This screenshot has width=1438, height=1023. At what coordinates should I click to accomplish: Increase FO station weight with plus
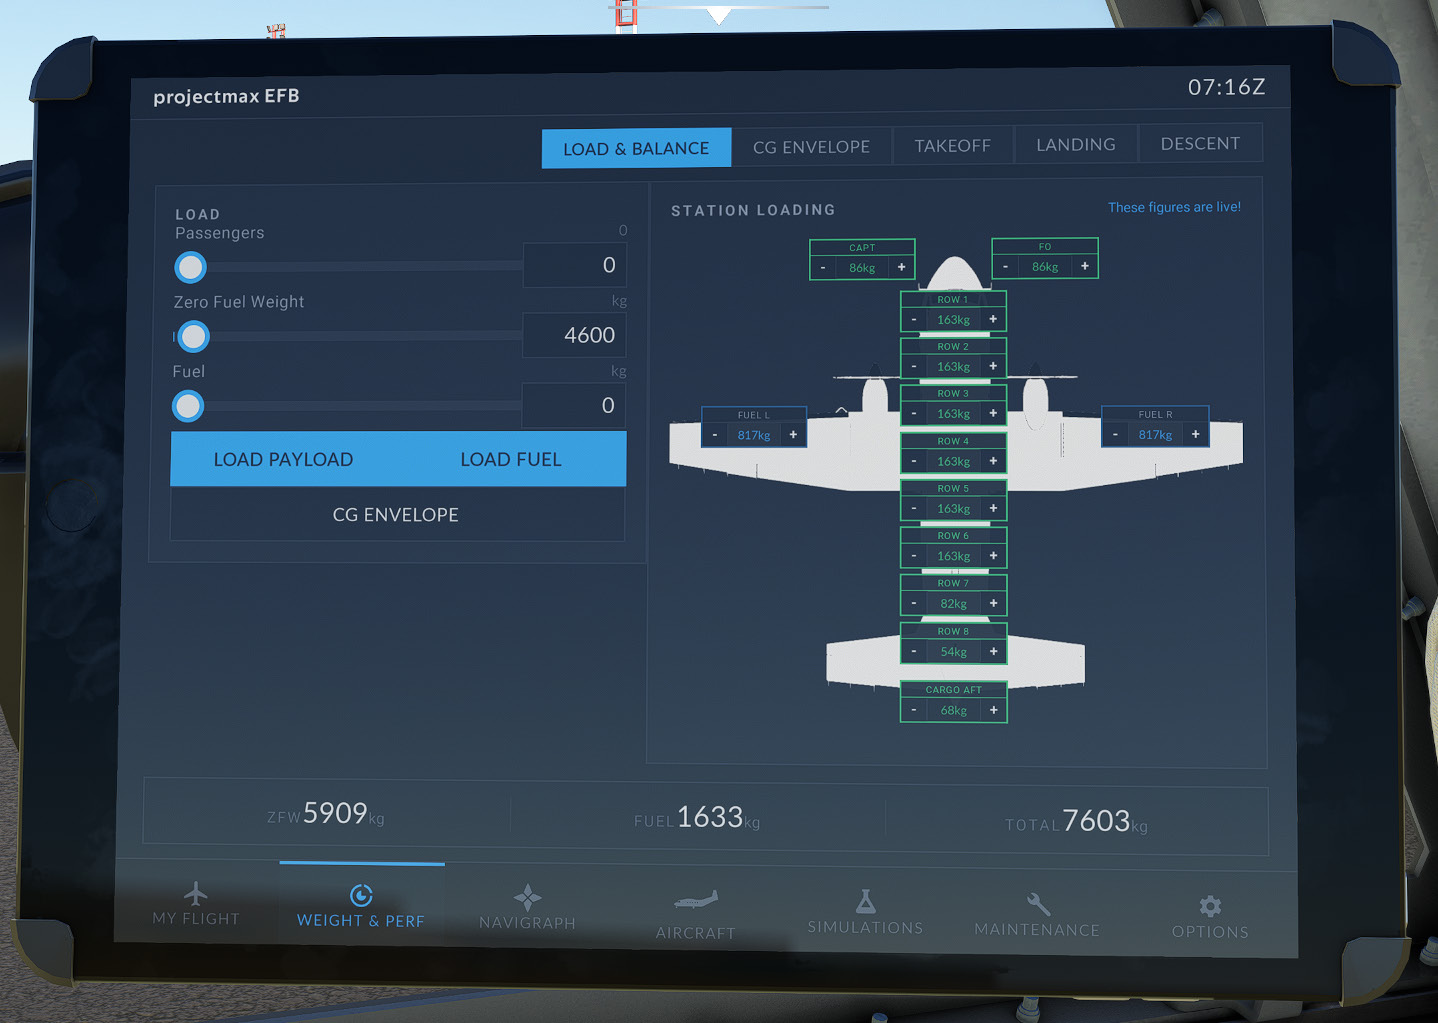1084,266
